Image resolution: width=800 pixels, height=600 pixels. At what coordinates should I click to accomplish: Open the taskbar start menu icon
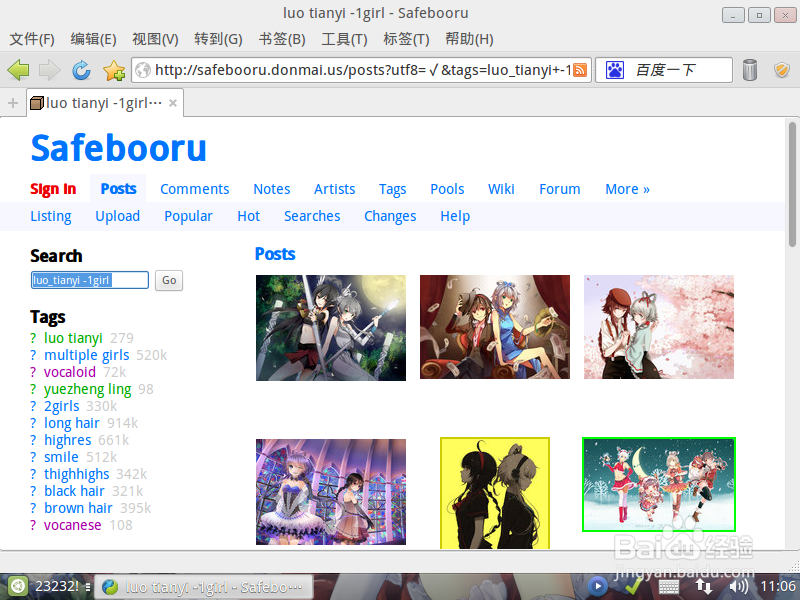(17, 586)
